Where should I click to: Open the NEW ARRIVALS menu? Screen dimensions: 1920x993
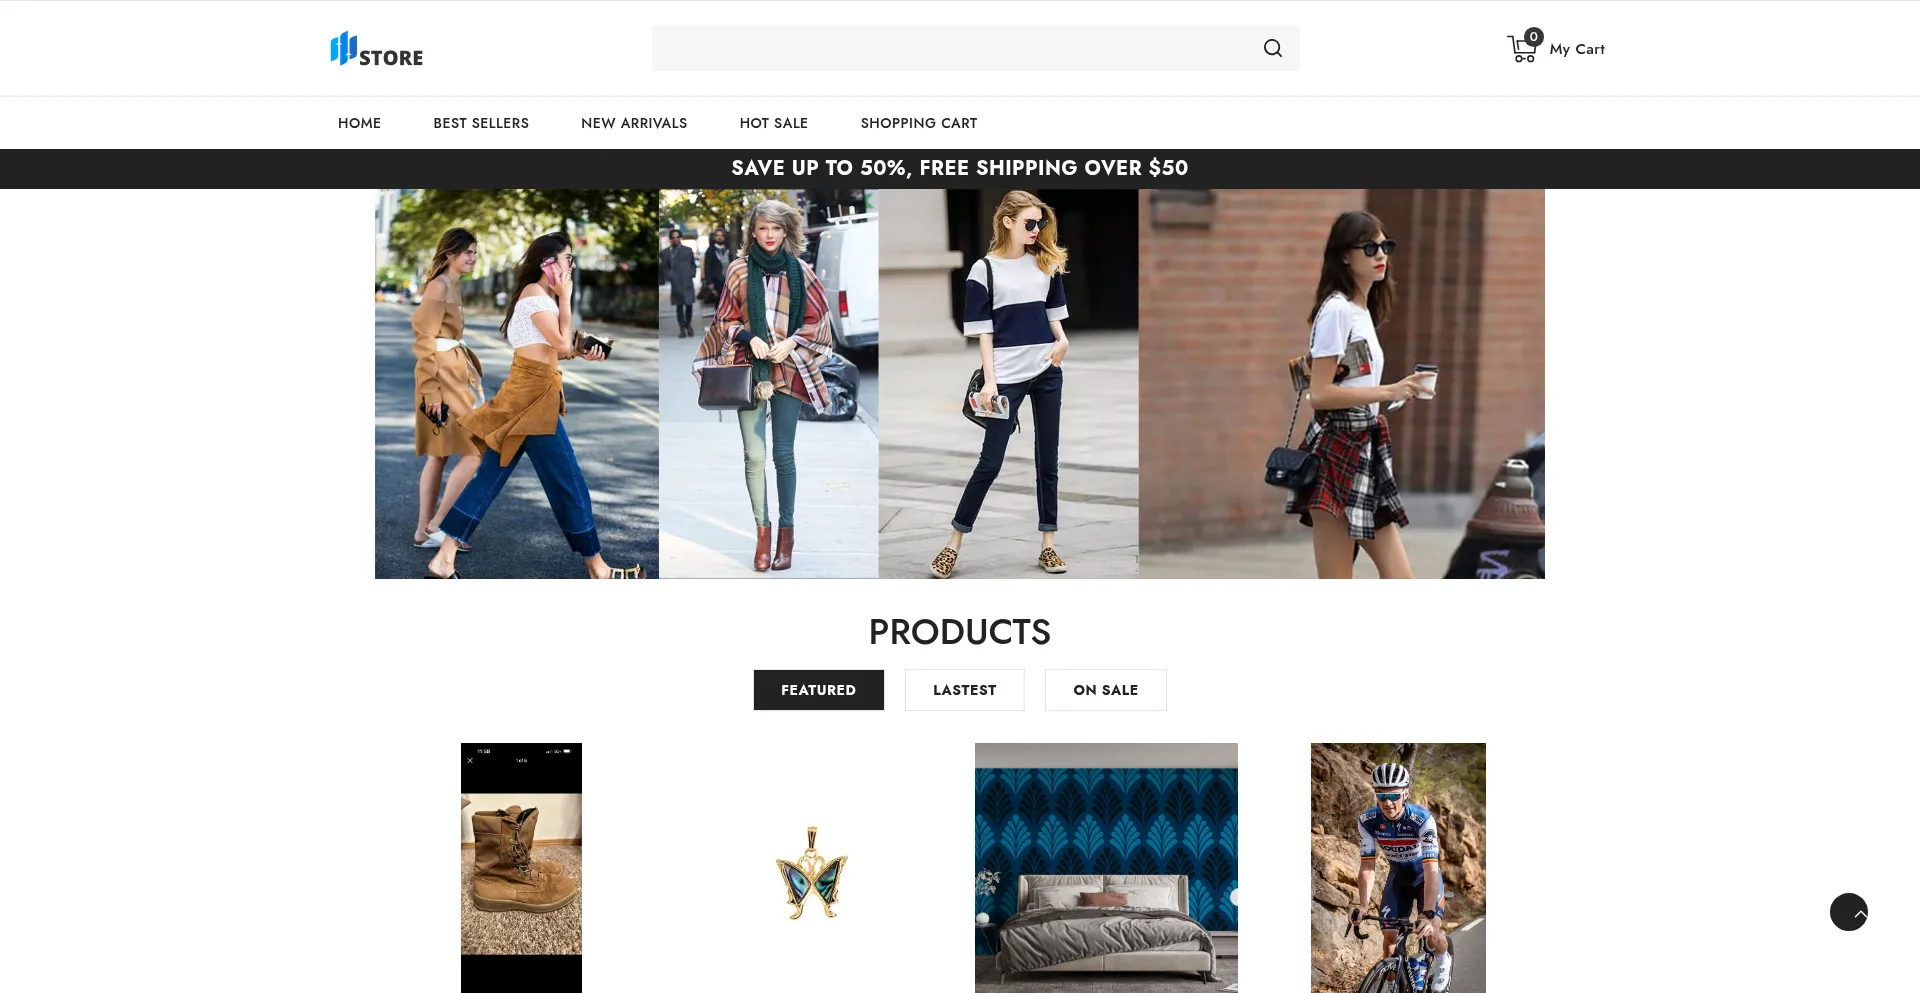(x=634, y=123)
